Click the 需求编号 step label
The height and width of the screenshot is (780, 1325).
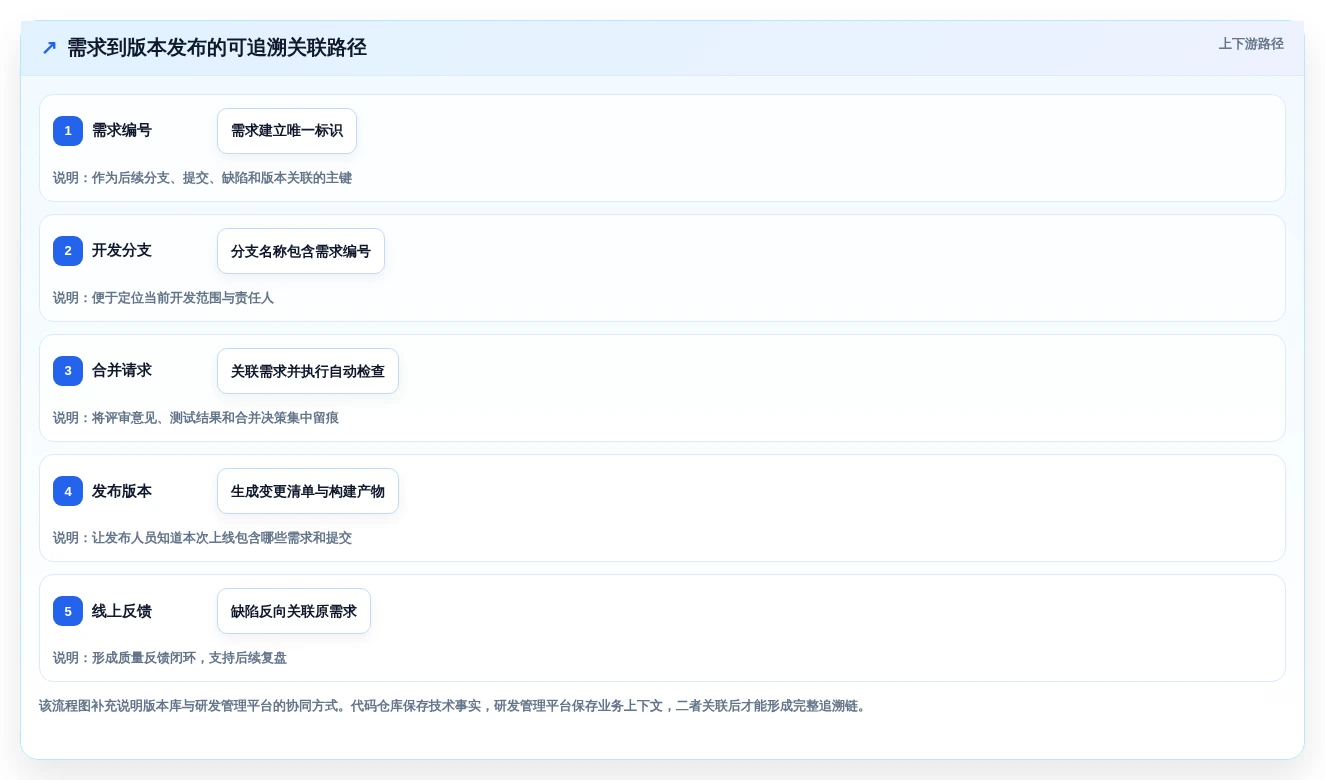(x=122, y=130)
